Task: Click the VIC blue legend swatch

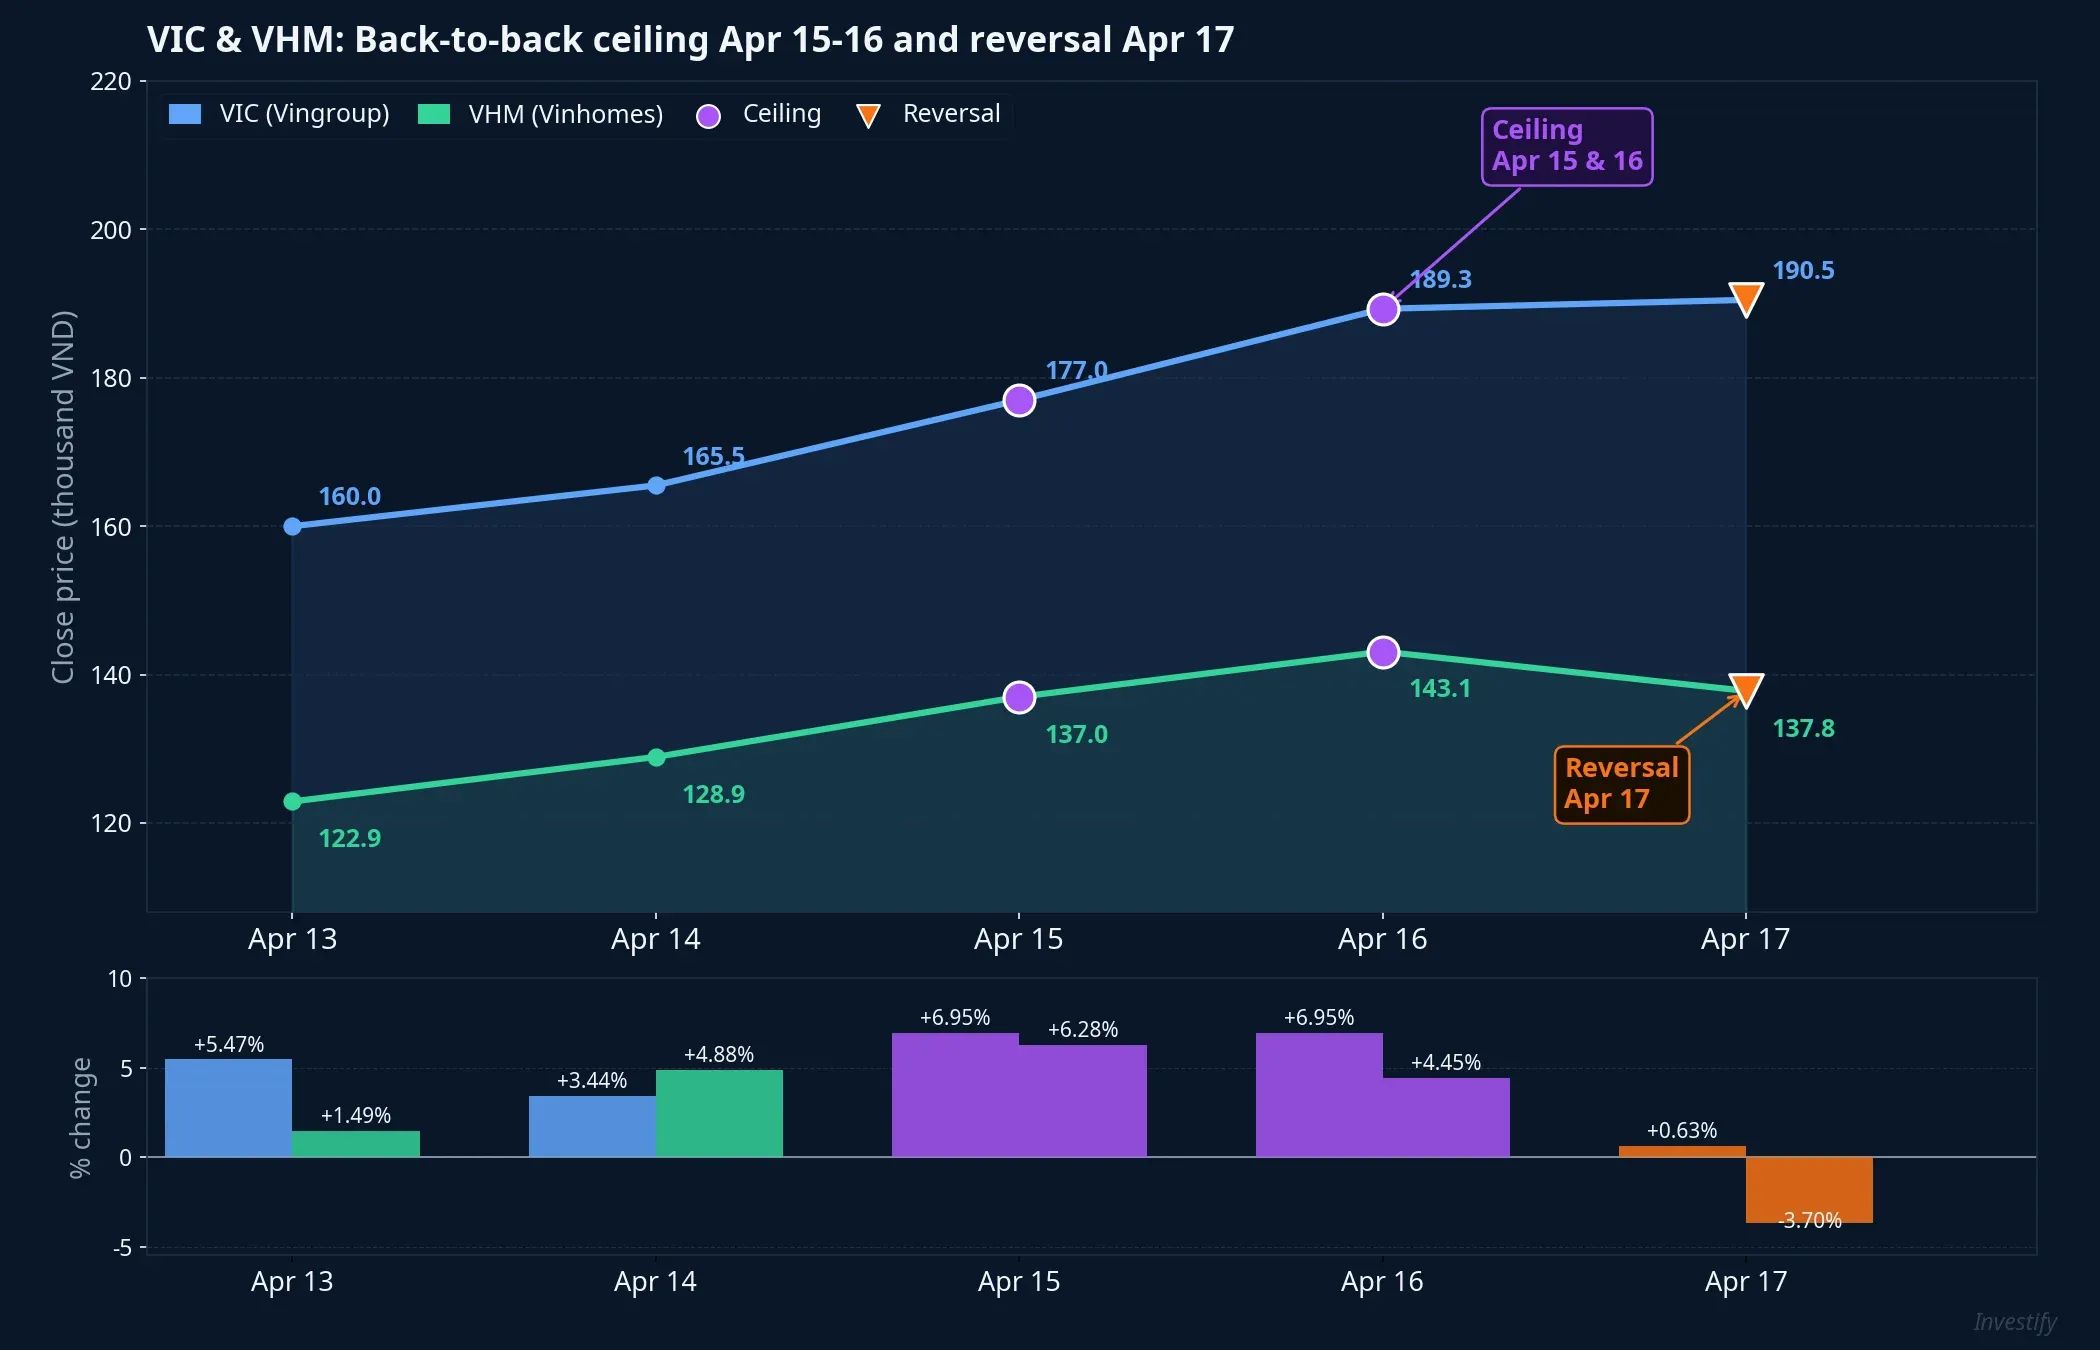Action: tap(185, 114)
